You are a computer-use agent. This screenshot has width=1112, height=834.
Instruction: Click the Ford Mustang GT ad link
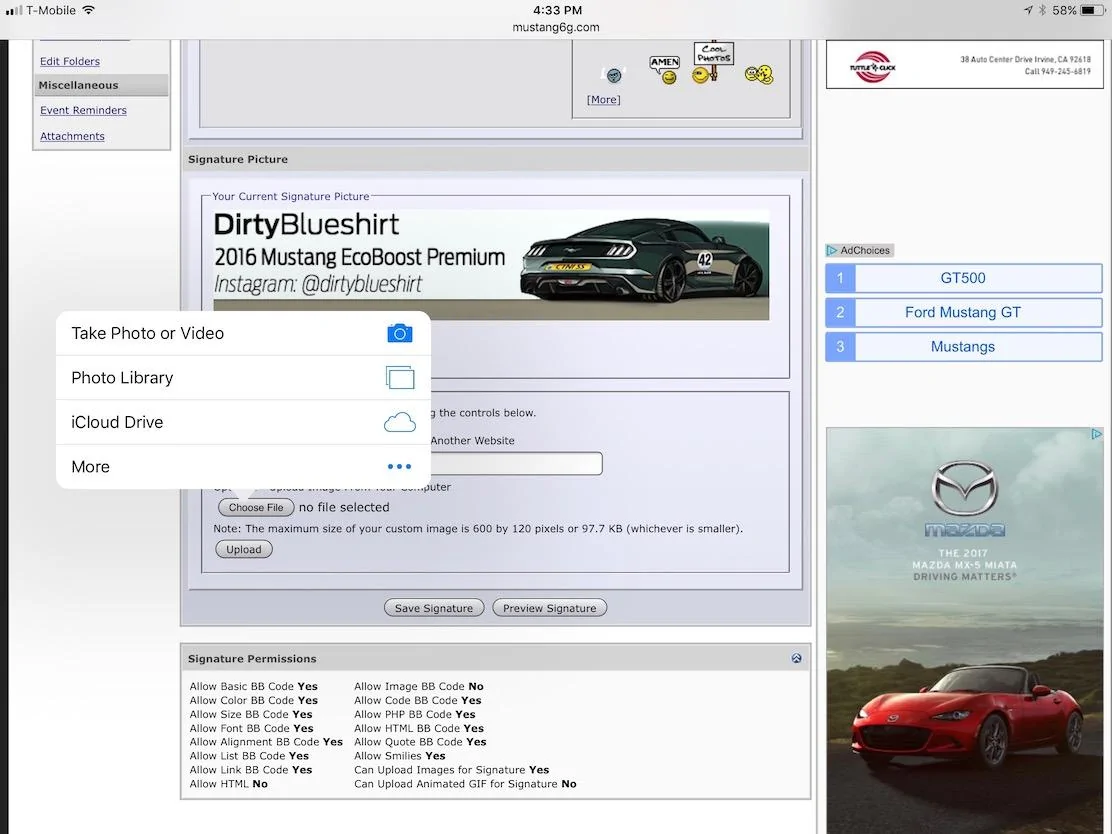[x=963, y=313]
